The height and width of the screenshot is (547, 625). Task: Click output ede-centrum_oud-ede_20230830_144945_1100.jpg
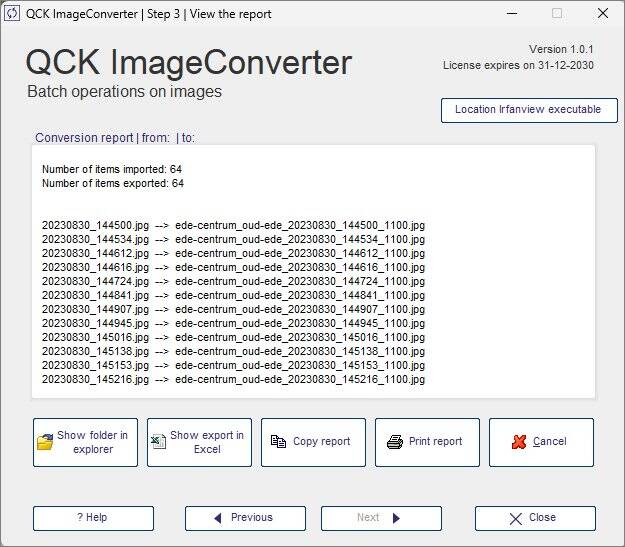pos(300,323)
